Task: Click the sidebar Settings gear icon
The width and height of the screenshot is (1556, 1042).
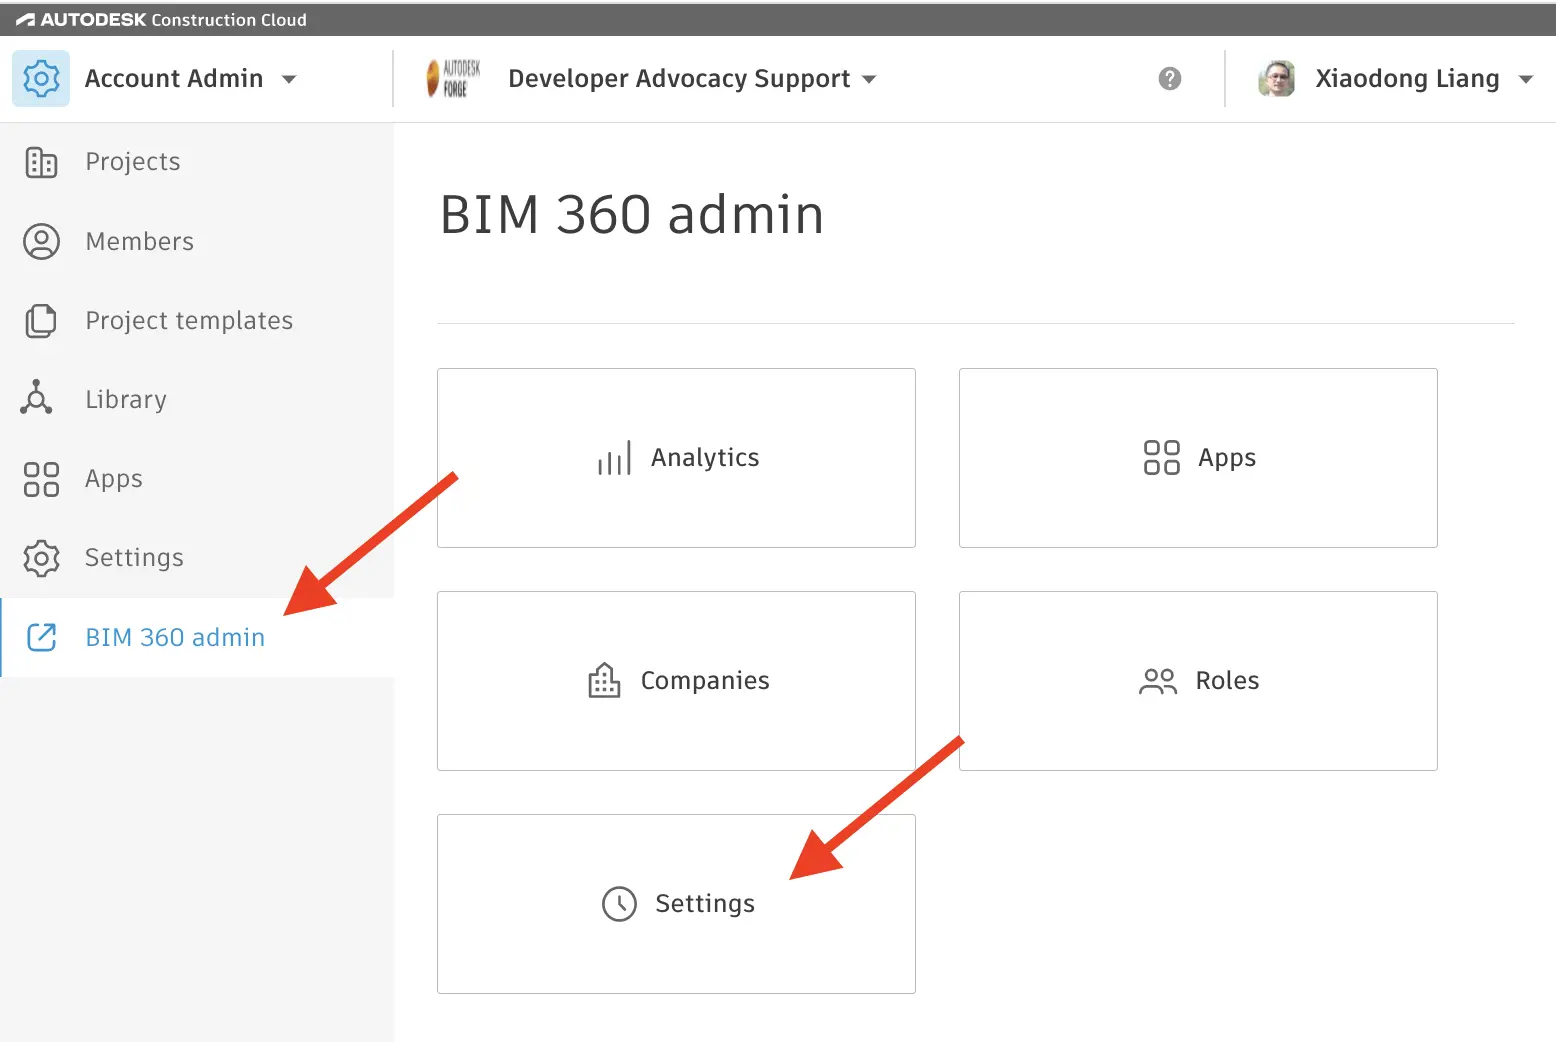Action: [x=41, y=558]
